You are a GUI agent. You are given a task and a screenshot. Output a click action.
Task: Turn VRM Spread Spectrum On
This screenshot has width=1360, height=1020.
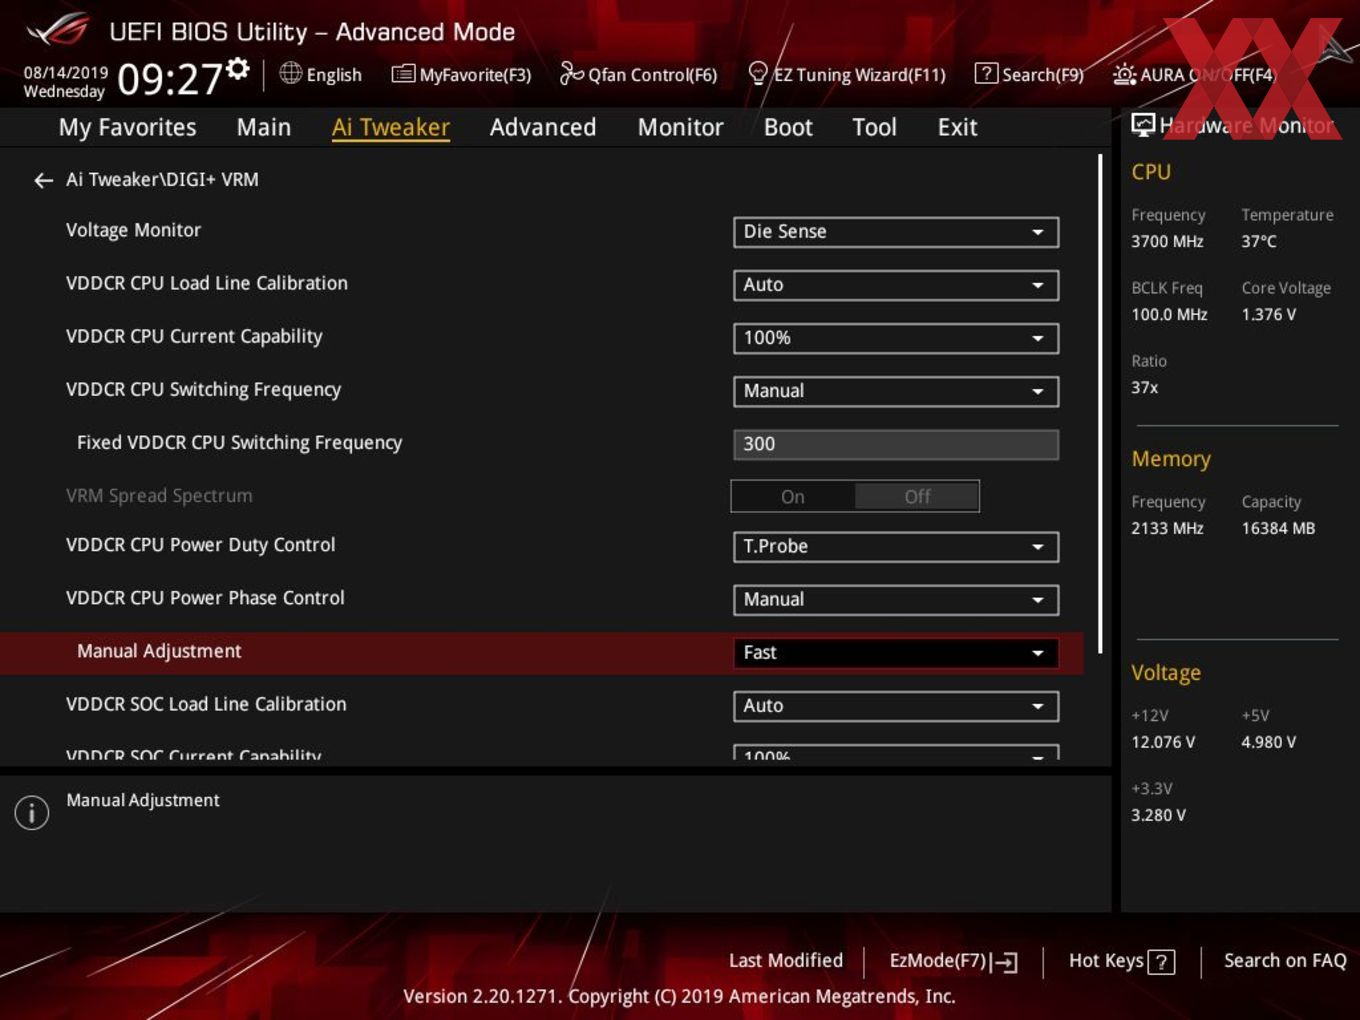793,496
